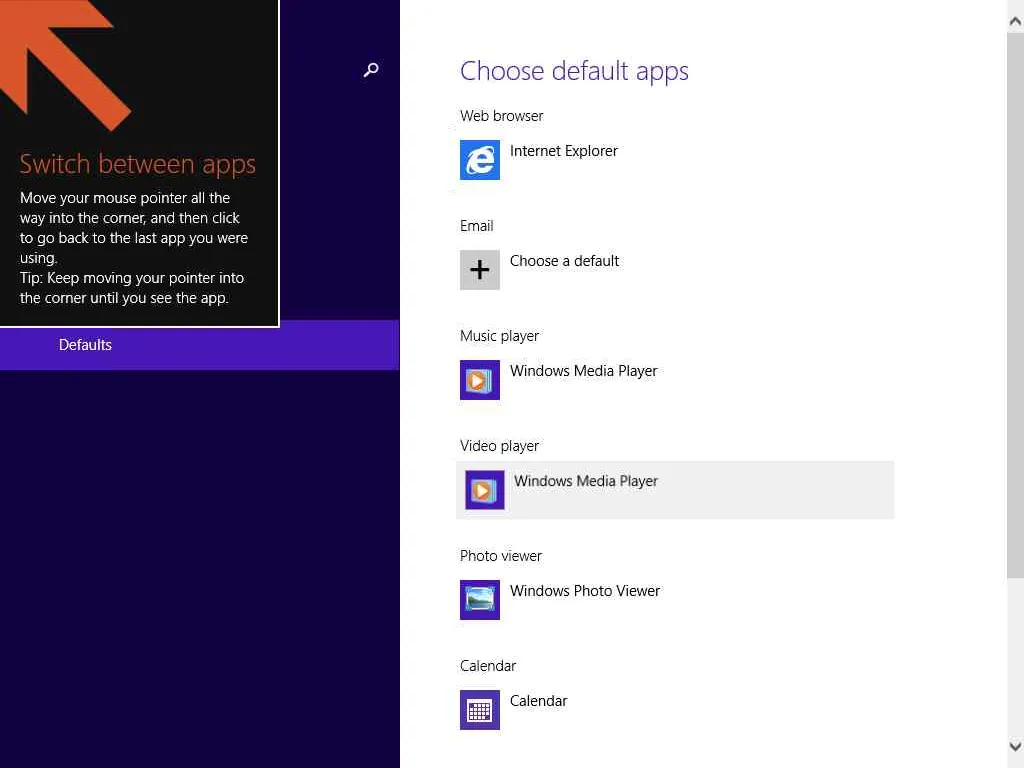Click the scrollbar down arrow
The image size is (1024, 768).
(x=1015, y=746)
